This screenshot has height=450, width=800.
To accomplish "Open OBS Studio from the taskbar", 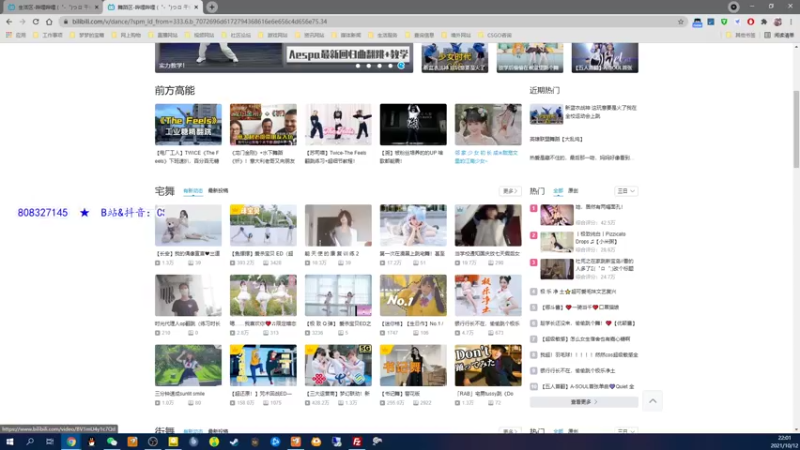I will tap(153, 442).
